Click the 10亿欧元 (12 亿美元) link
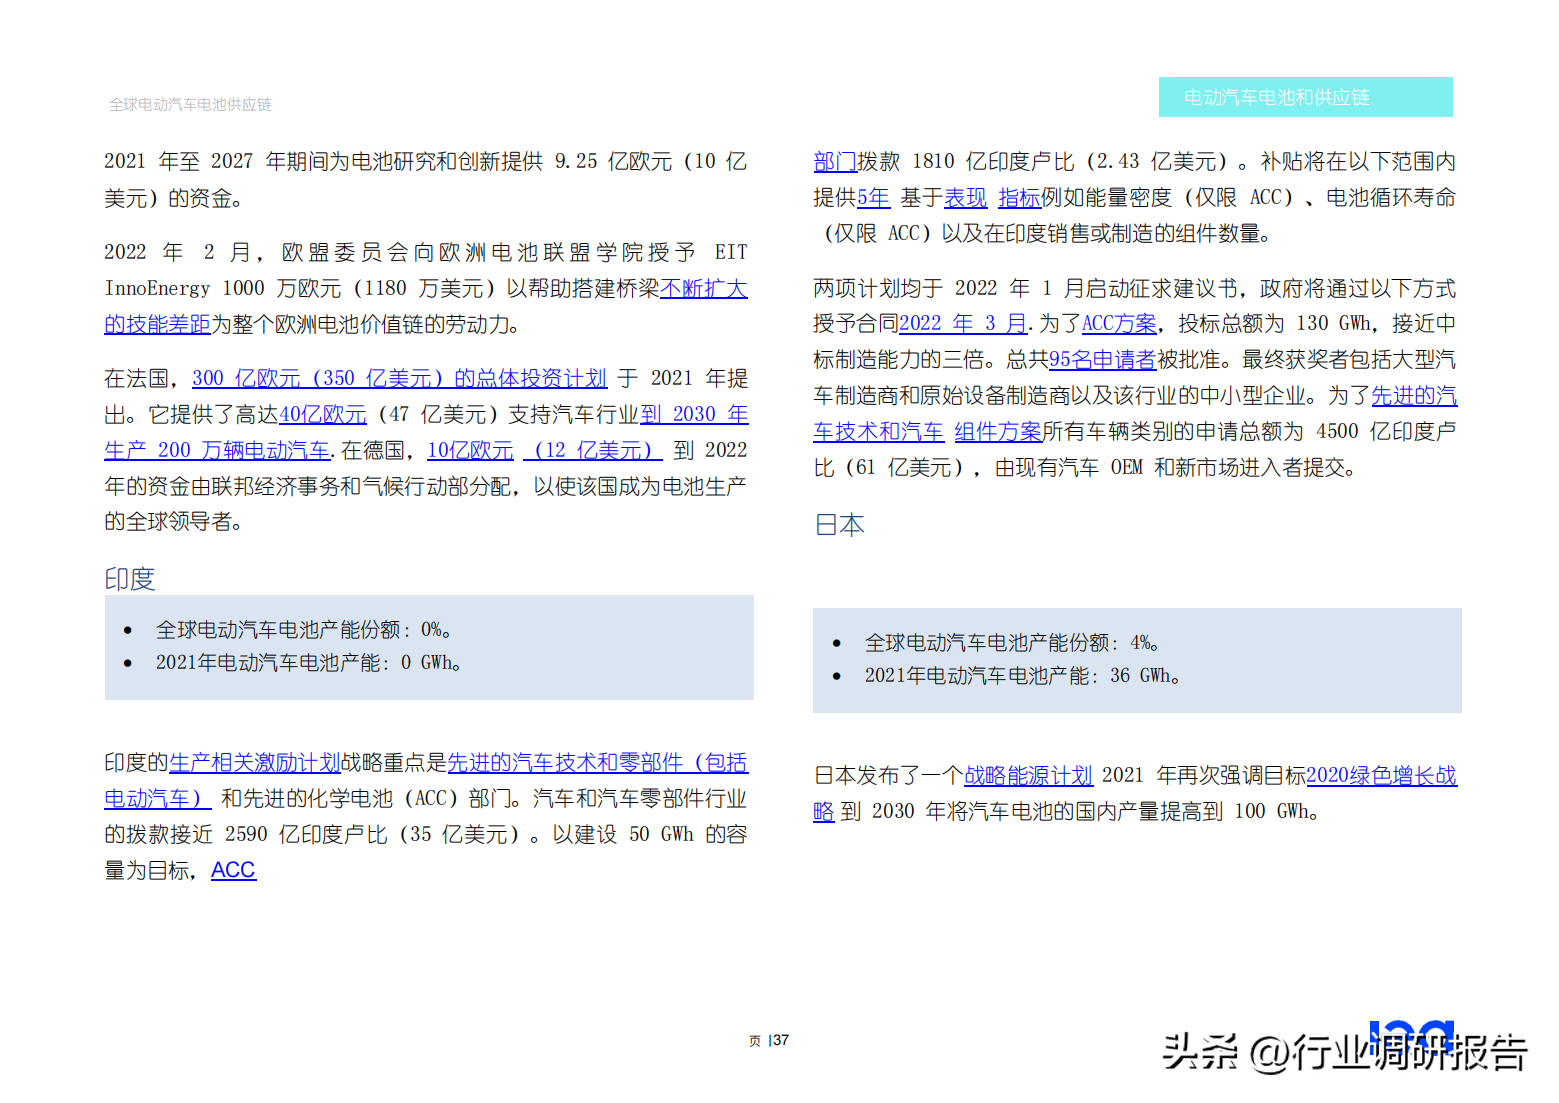 pos(544,451)
